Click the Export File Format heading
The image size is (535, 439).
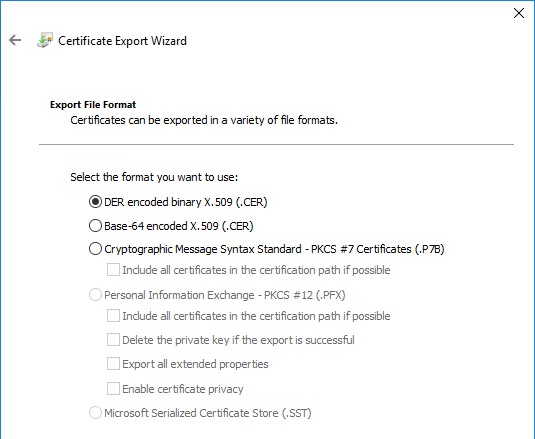(93, 104)
